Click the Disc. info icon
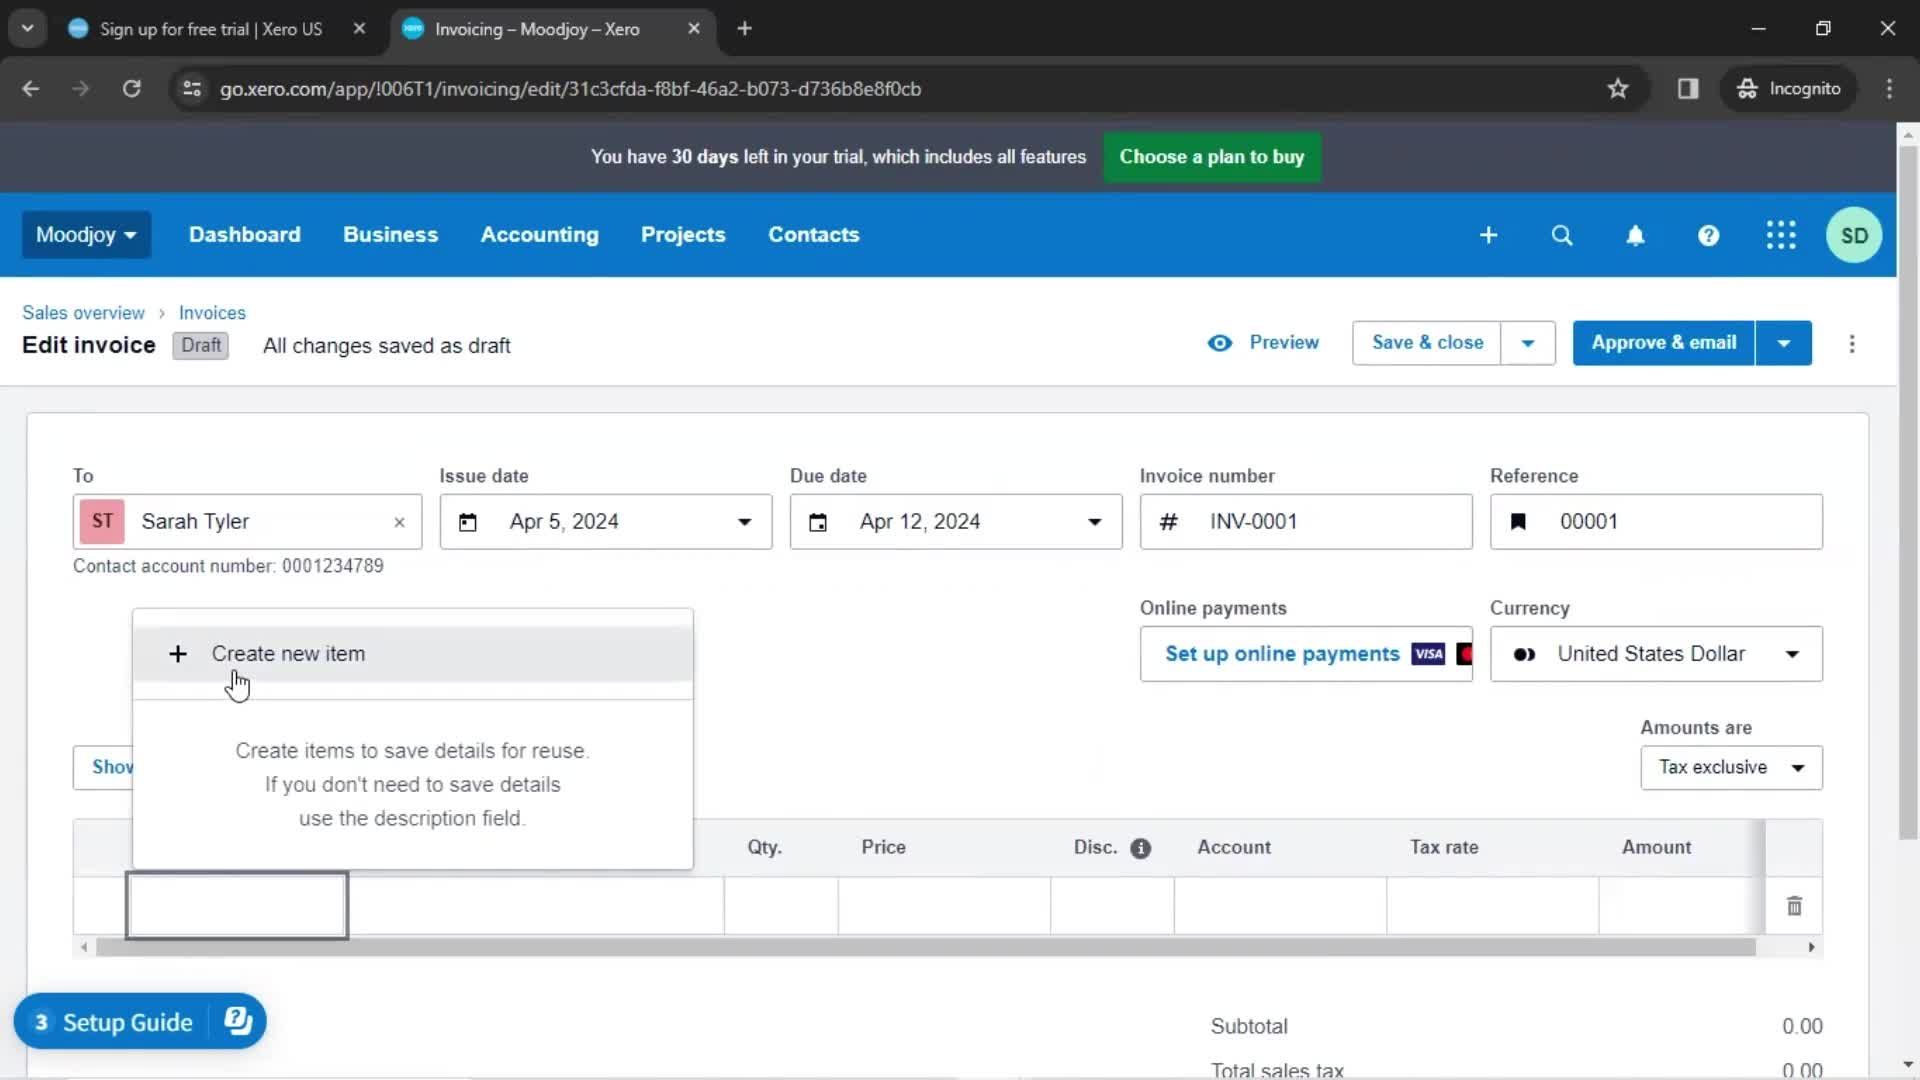This screenshot has height=1080, width=1920. 1140,848
